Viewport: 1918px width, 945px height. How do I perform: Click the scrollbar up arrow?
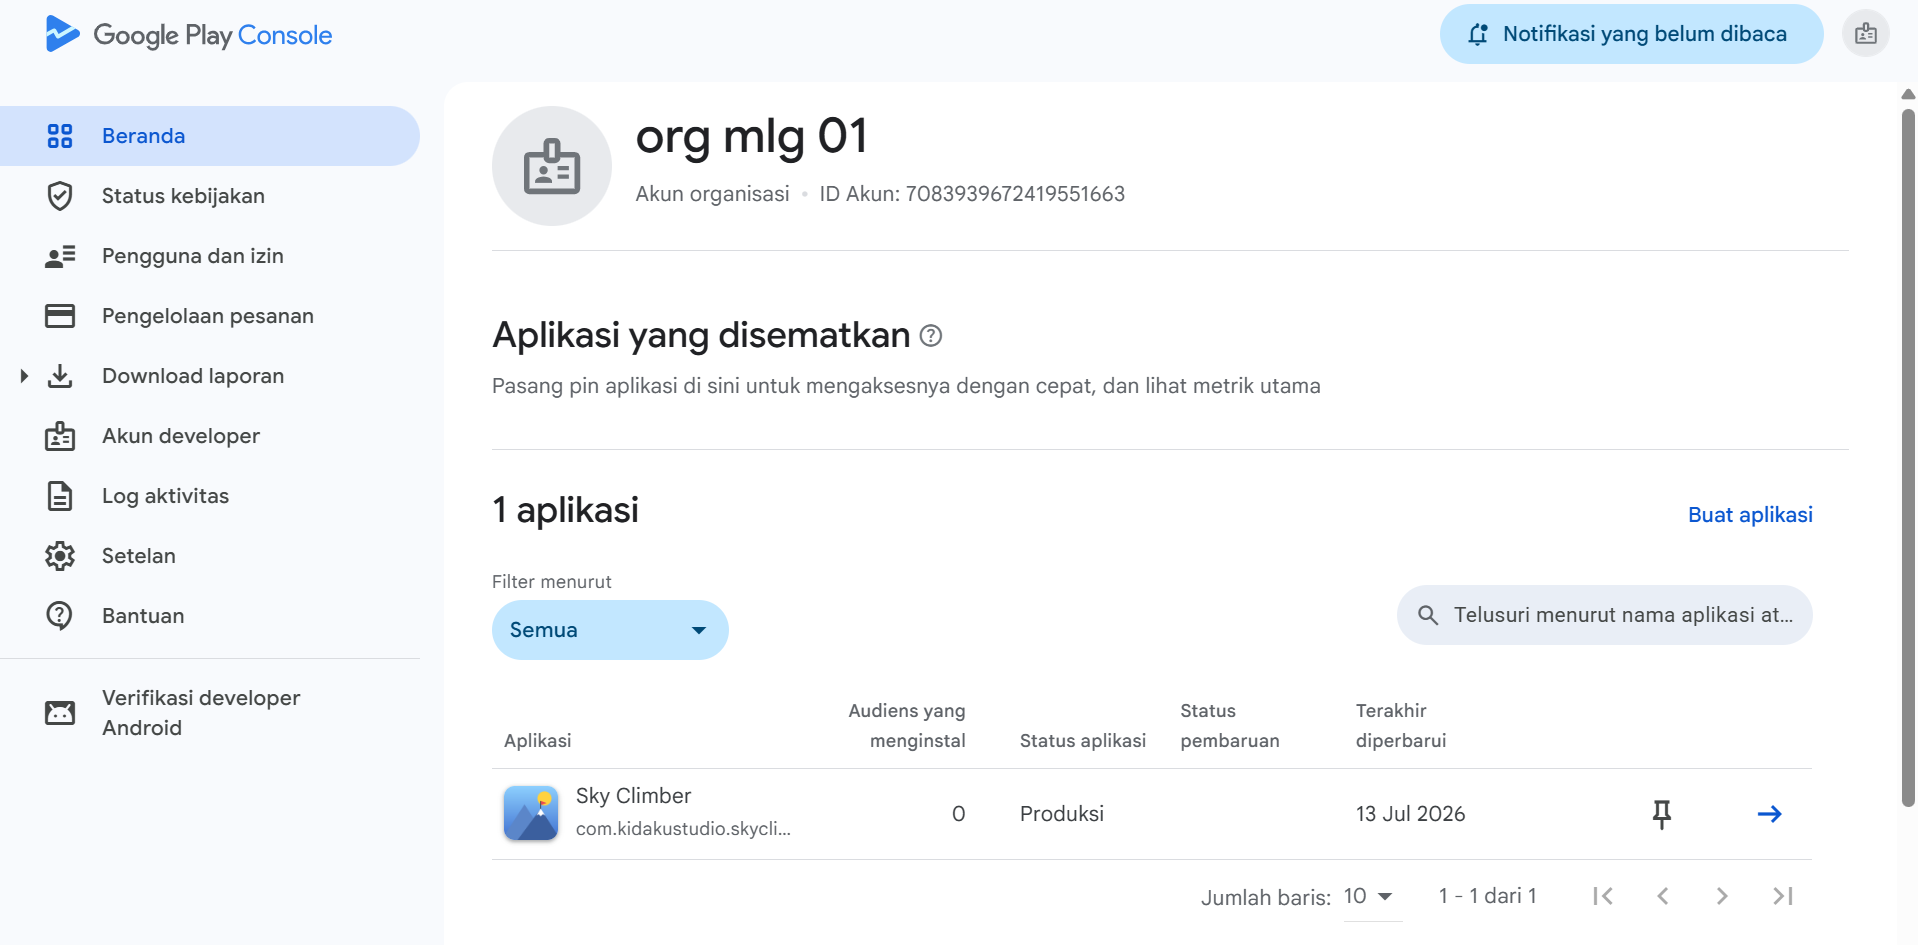tap(1908, 94)
